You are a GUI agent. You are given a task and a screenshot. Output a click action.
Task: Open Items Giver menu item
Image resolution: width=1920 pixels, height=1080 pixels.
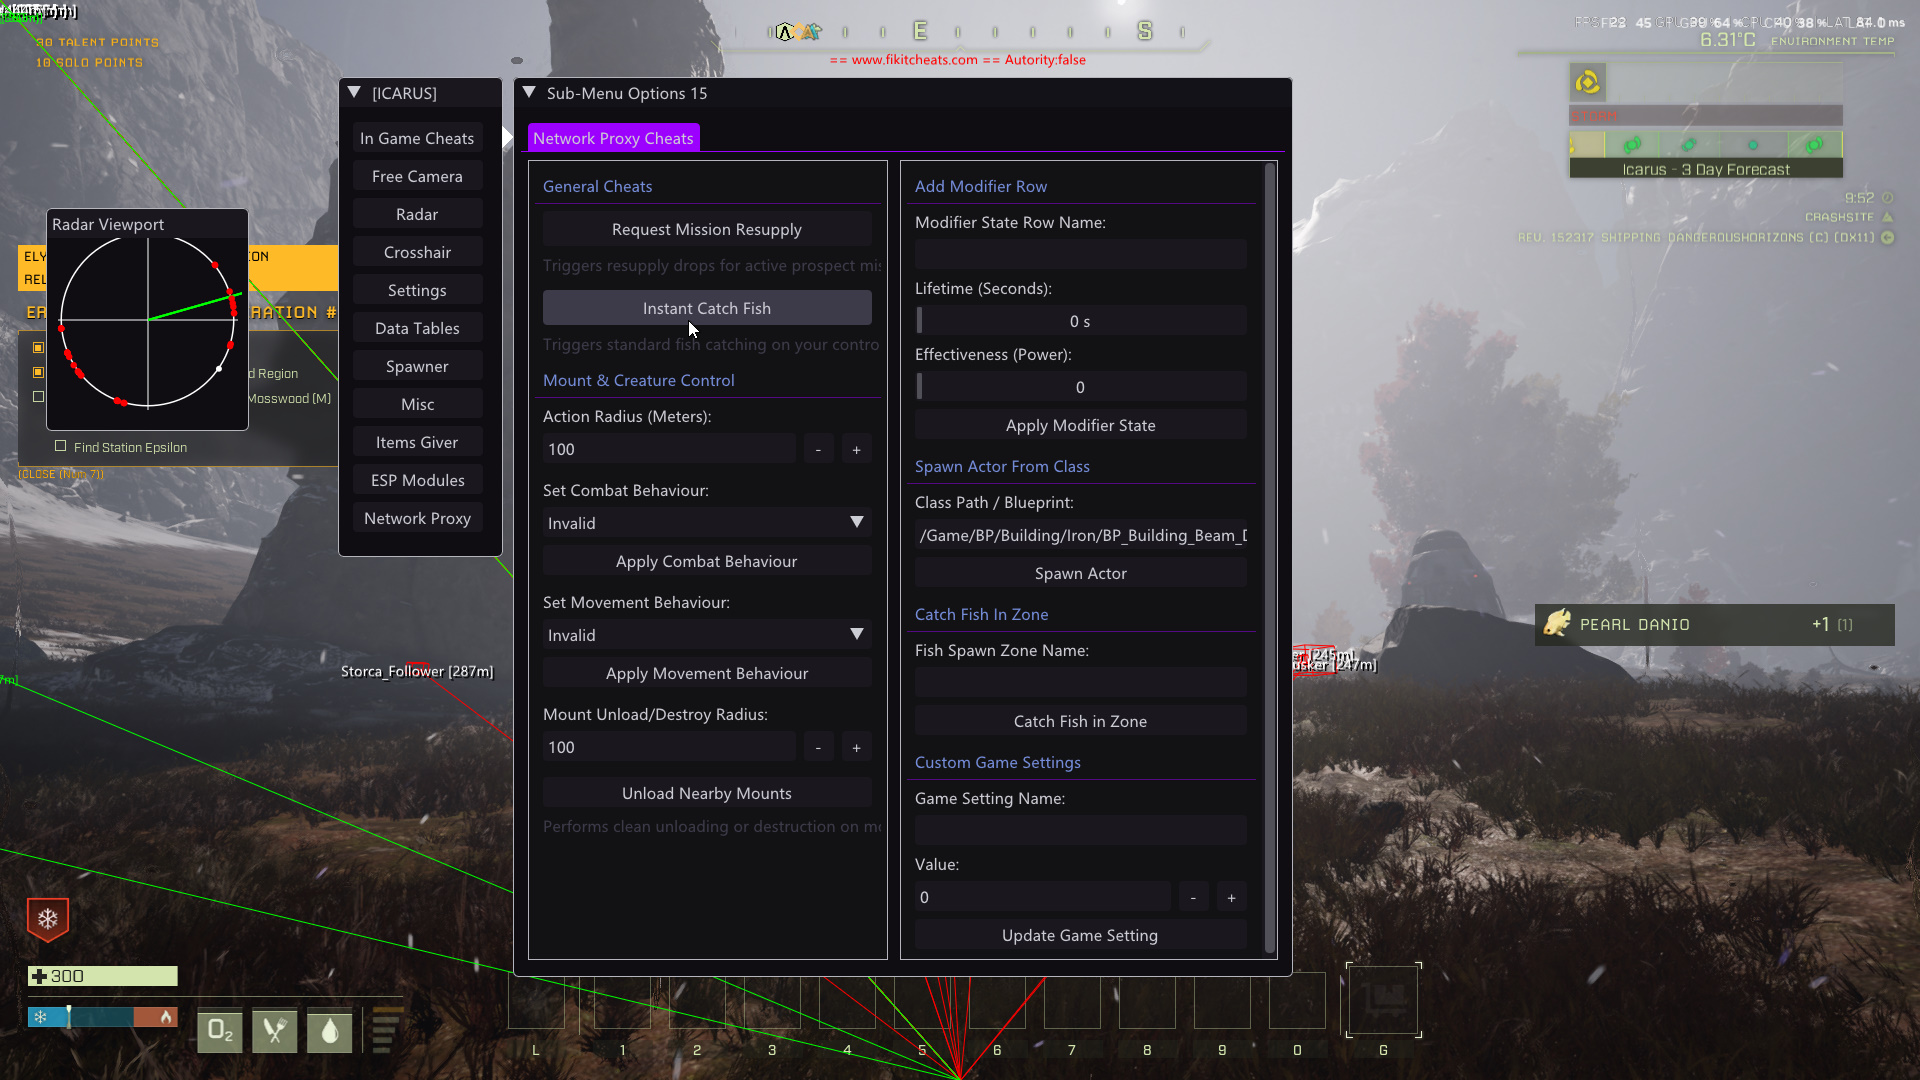(x=417, y=442)
